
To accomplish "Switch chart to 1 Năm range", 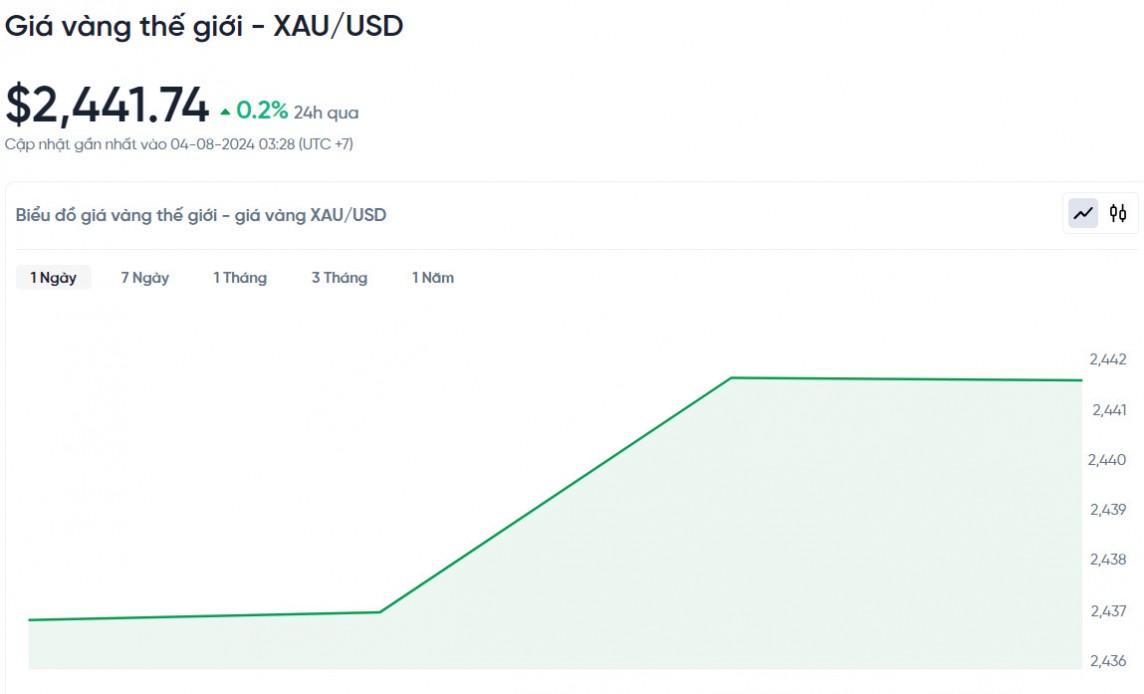I will pos(433,278).
